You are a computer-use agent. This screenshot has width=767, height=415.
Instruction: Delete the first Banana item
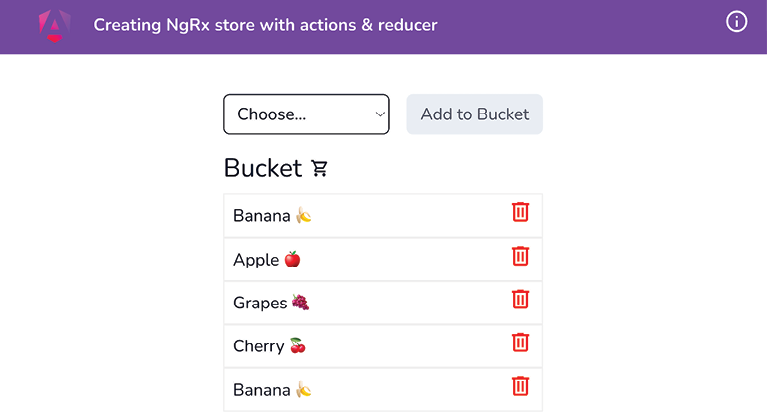[520, 212]
